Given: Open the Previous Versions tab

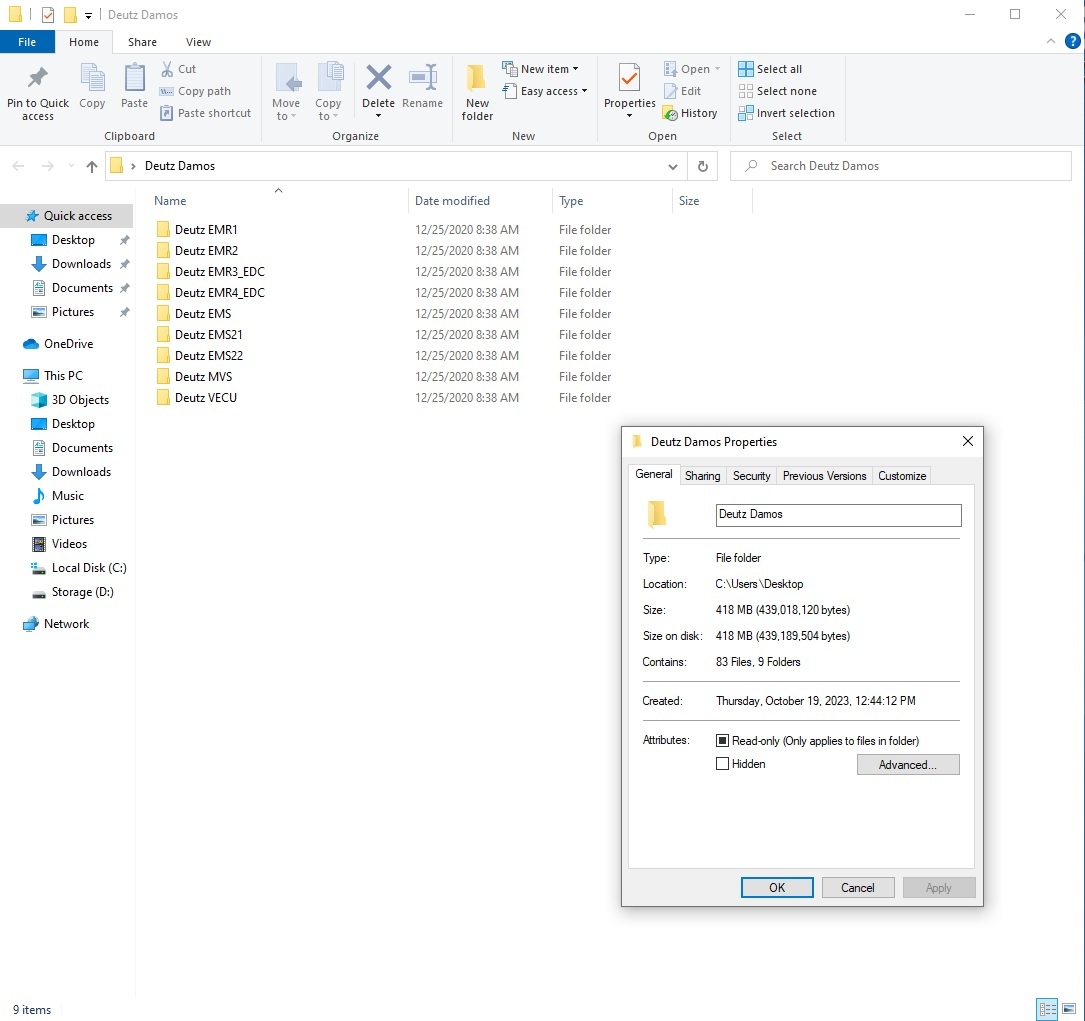Looking at the screenshot, I should [x=824, y=476].
